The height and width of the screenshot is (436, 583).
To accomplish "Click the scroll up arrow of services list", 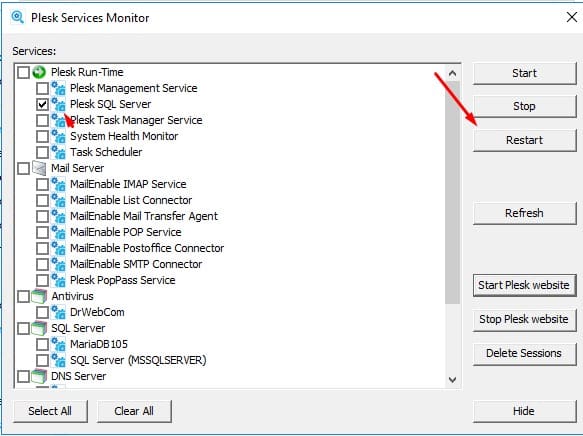I will click(452, 73).
